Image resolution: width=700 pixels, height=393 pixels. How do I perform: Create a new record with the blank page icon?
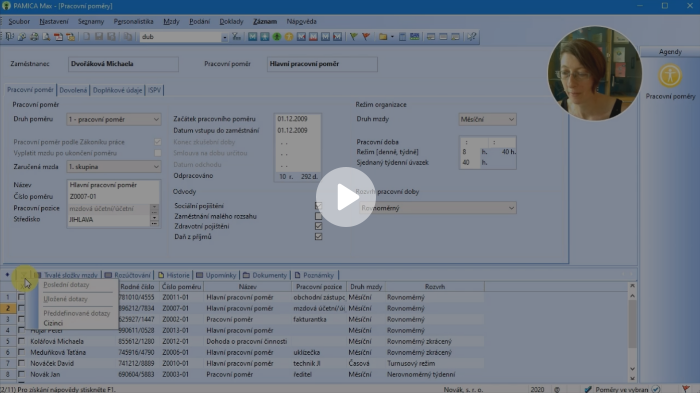tap(87, 37)
